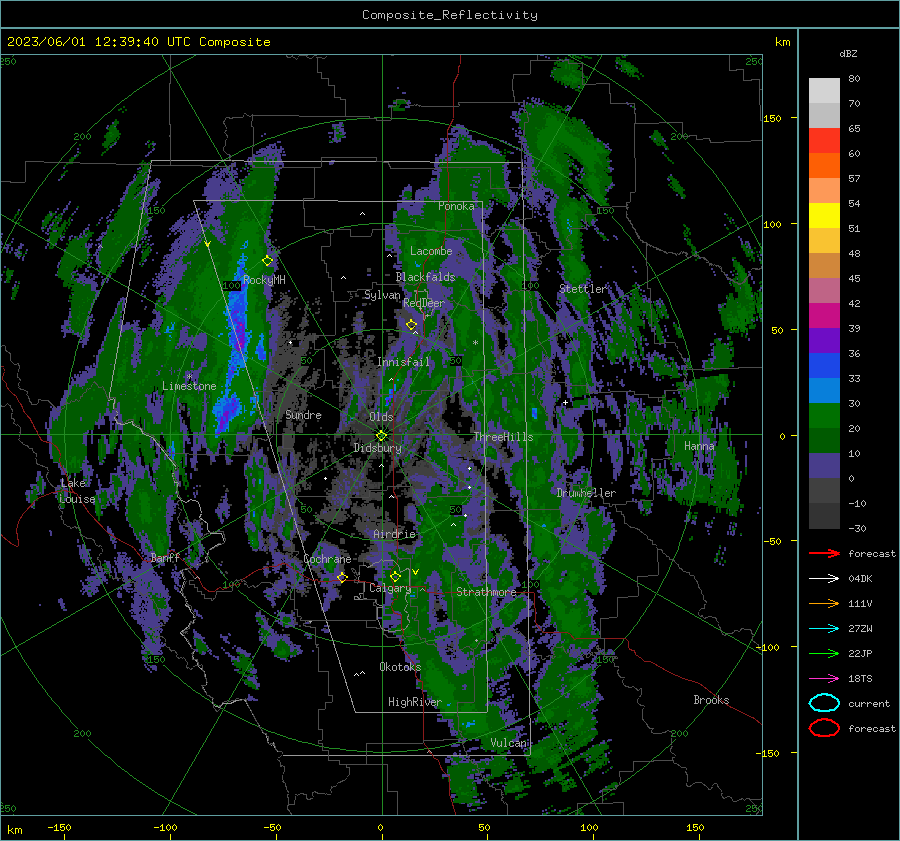Click the Innisfail city label
Screen dimensions: 900x841
click(404, 362)
